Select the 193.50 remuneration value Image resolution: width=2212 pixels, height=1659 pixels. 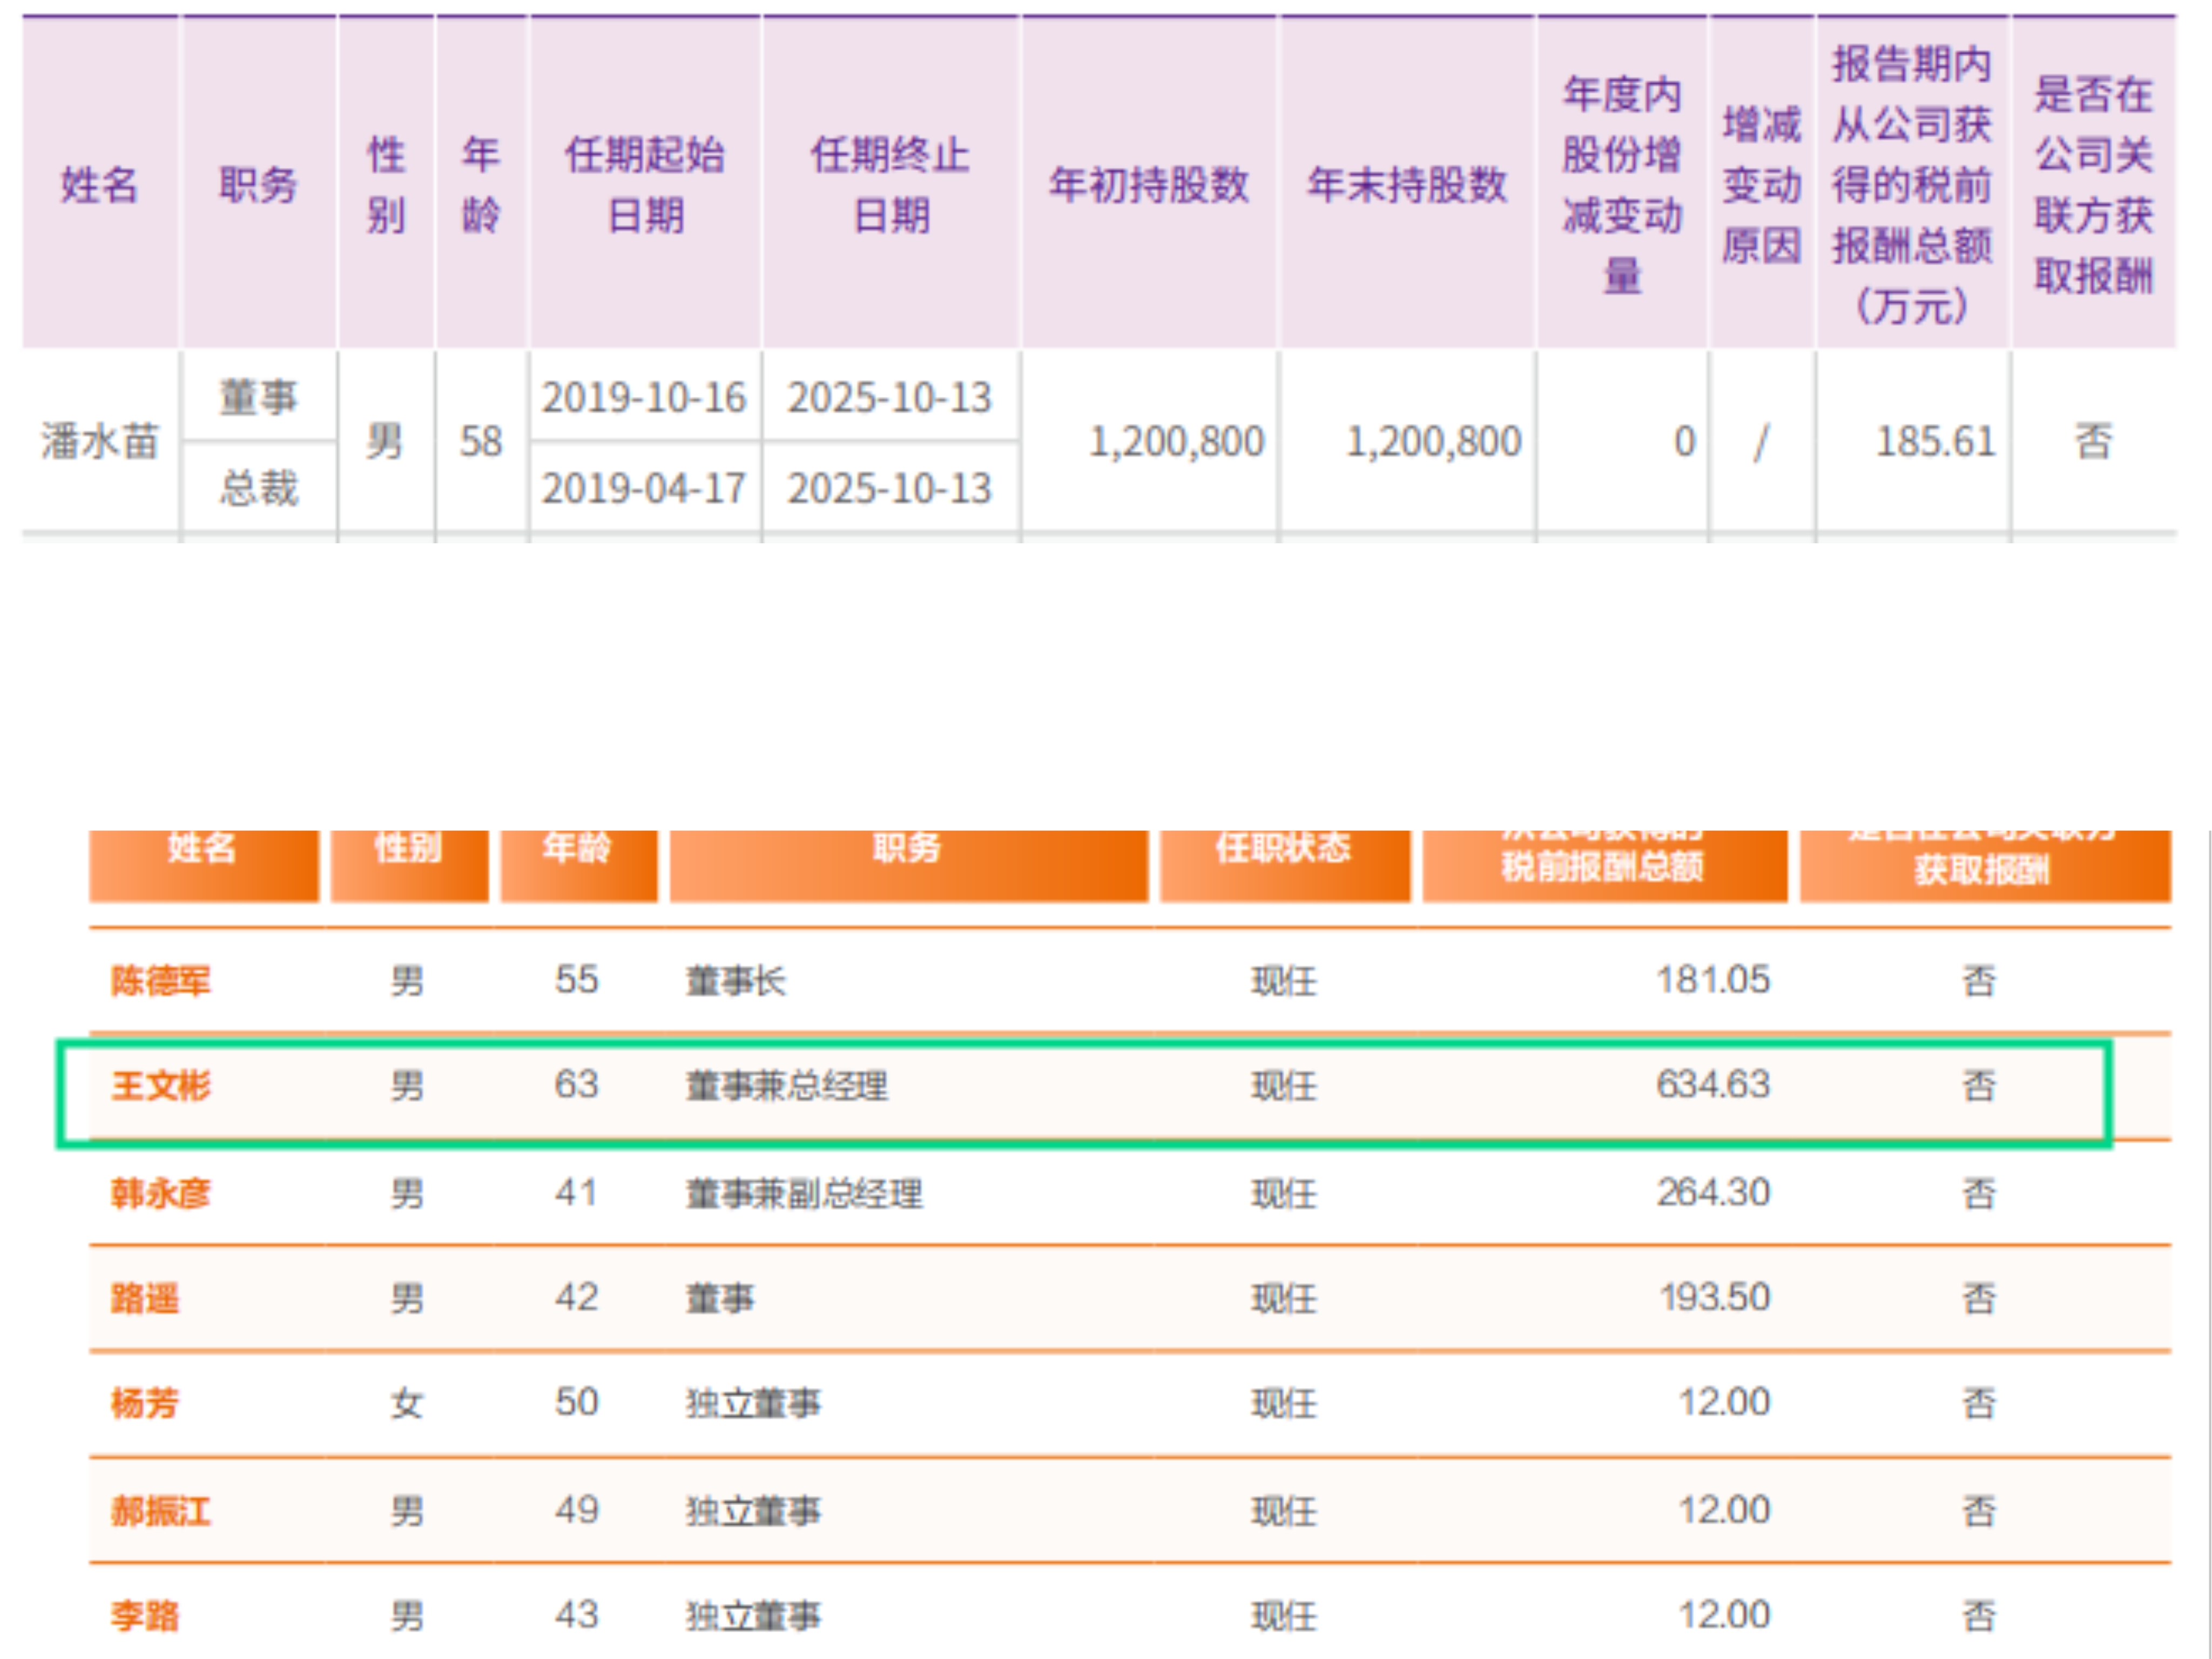point(1714,1298)
